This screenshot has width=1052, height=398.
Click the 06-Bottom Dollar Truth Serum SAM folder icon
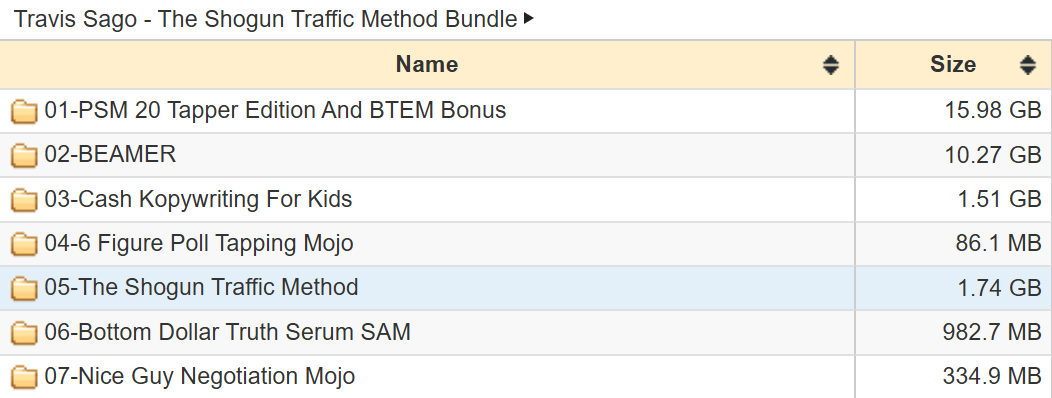coord(24,333)
